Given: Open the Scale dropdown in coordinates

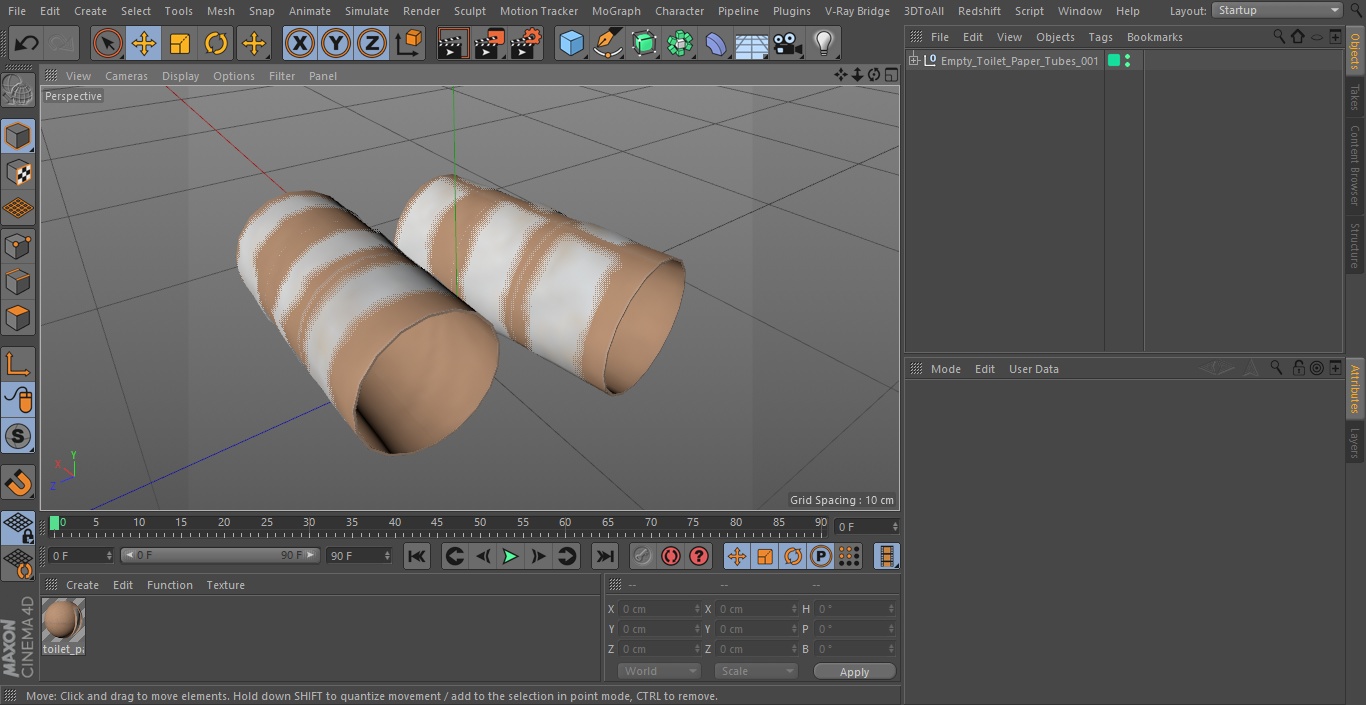Looking at the screenshot, I should (x=755, y=671).
